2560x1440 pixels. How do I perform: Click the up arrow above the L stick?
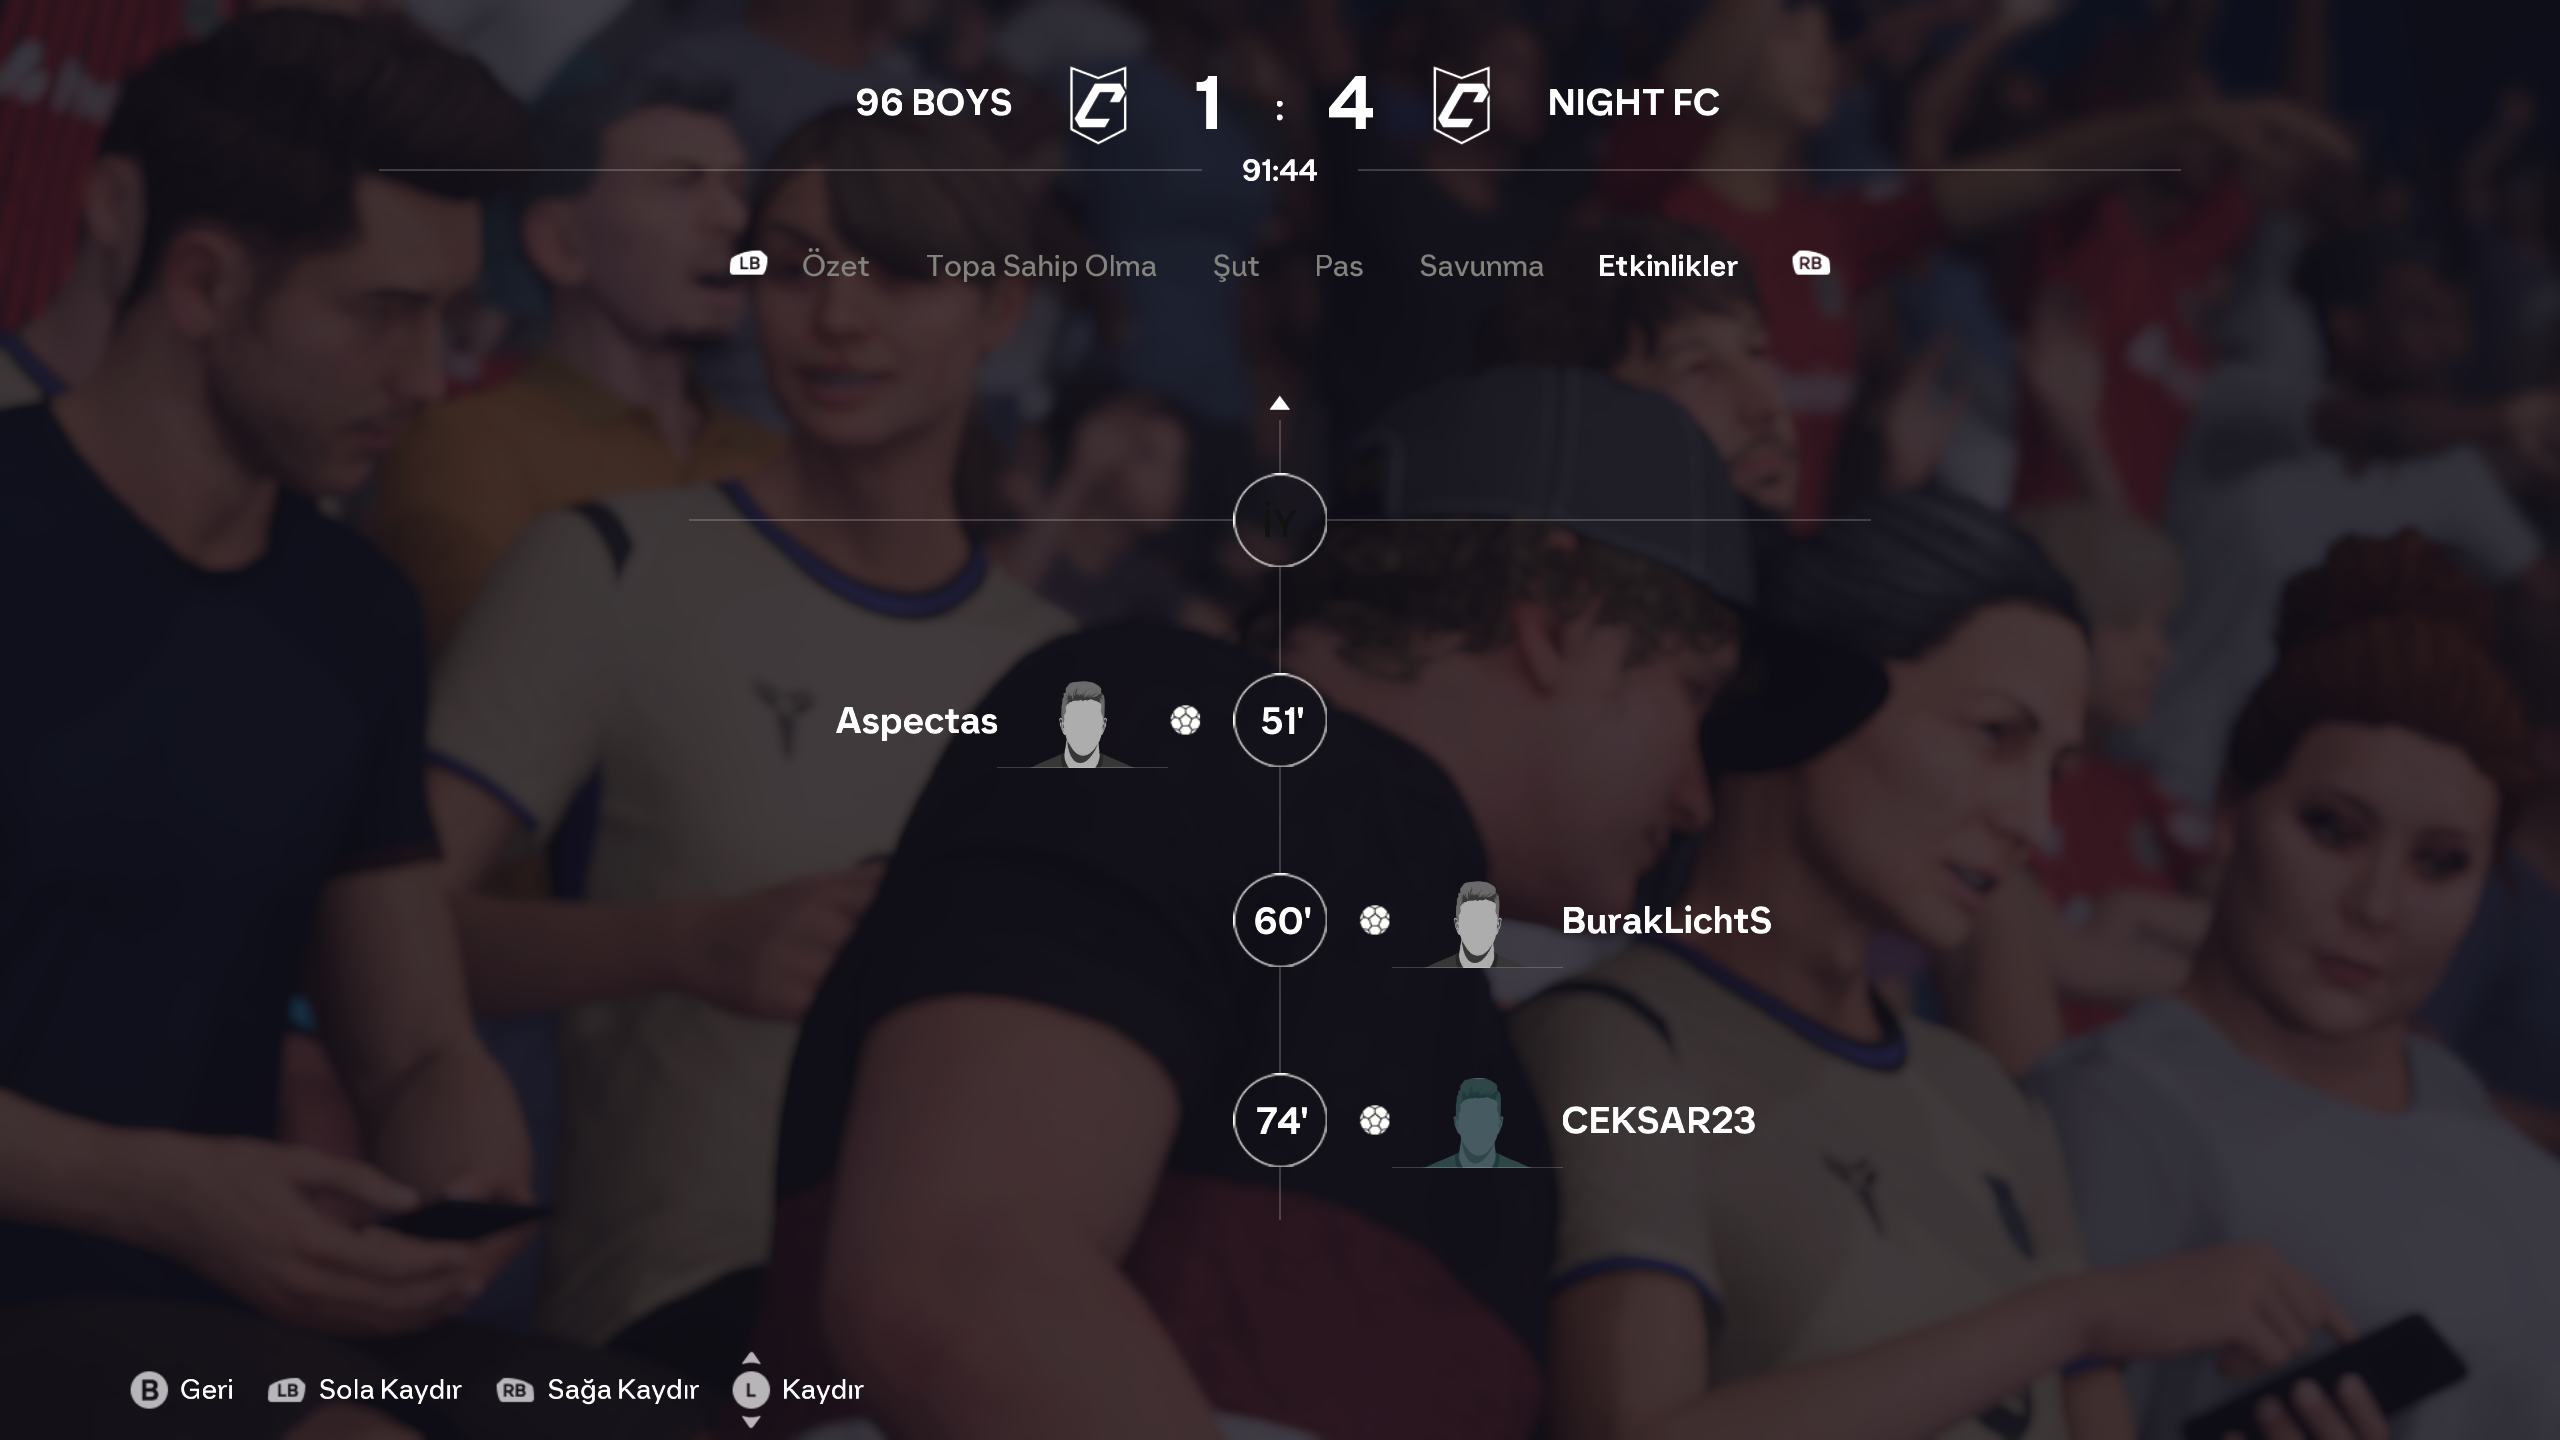pos(751,1358)
